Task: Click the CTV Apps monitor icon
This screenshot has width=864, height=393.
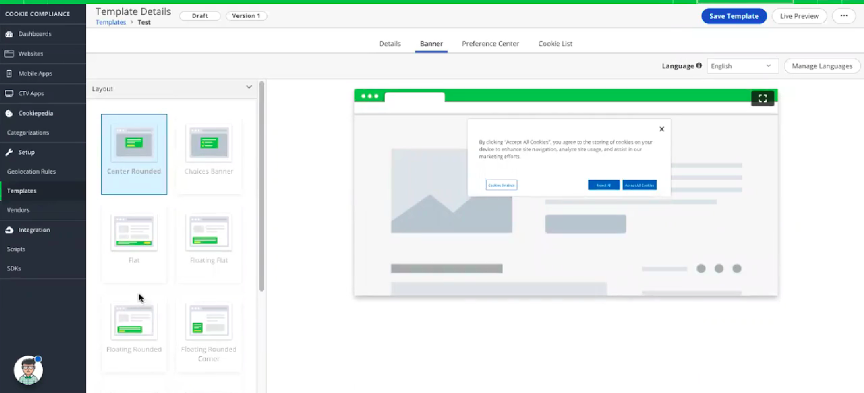Action: coord(9,94)
